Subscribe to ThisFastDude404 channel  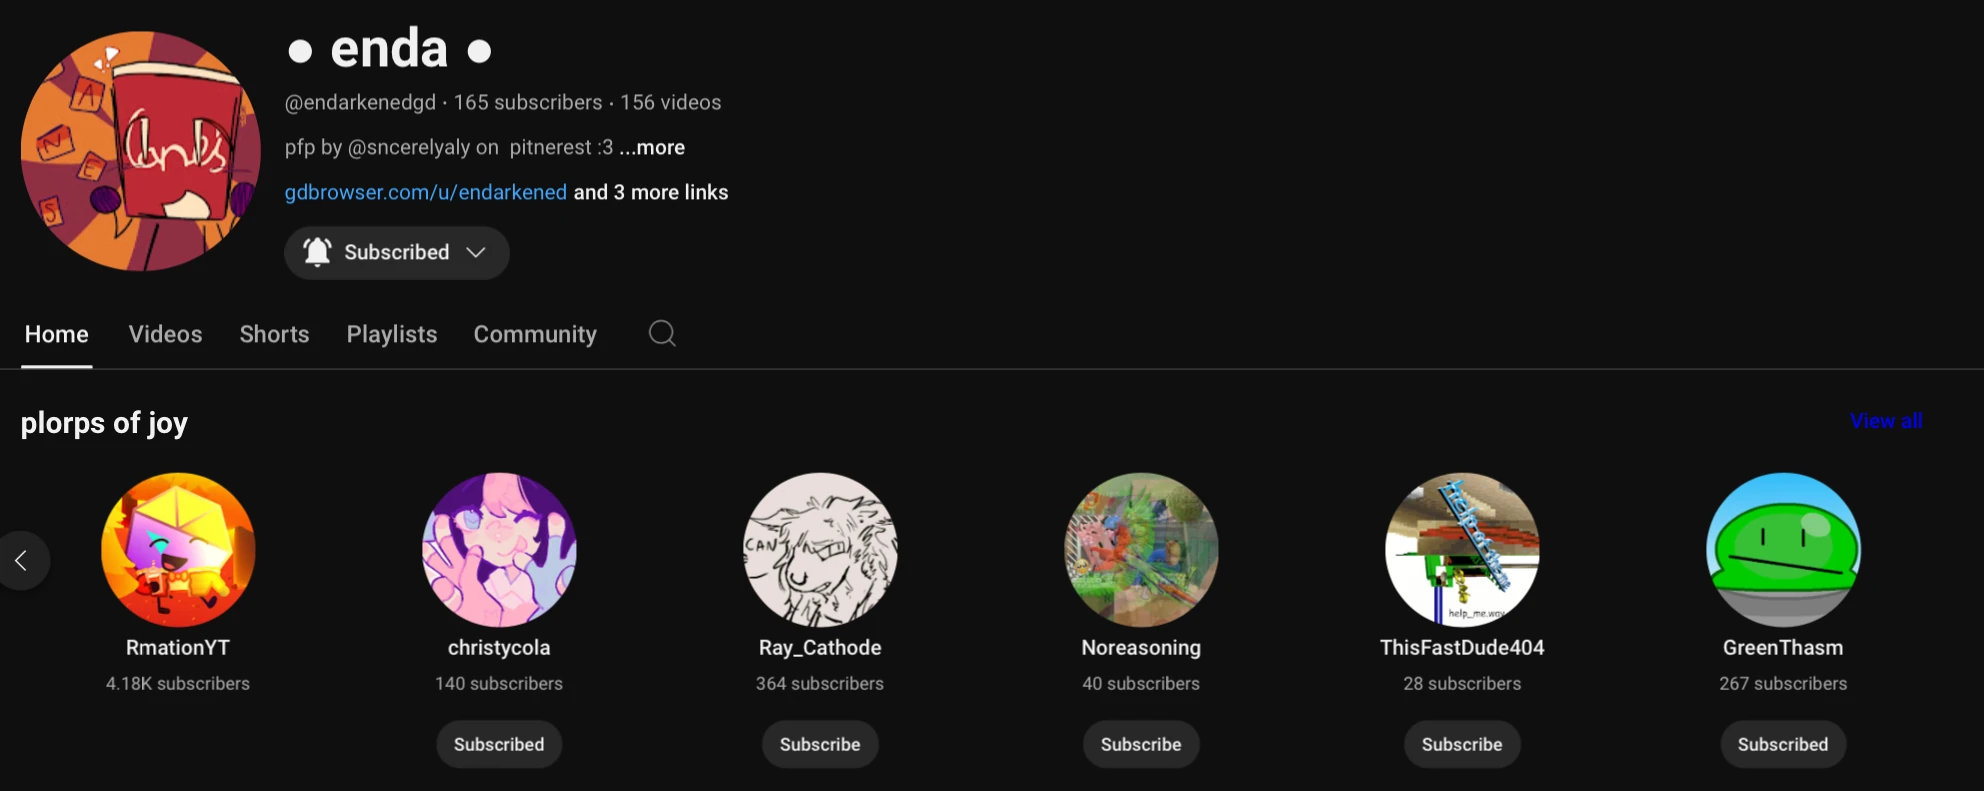[1462, 744]
